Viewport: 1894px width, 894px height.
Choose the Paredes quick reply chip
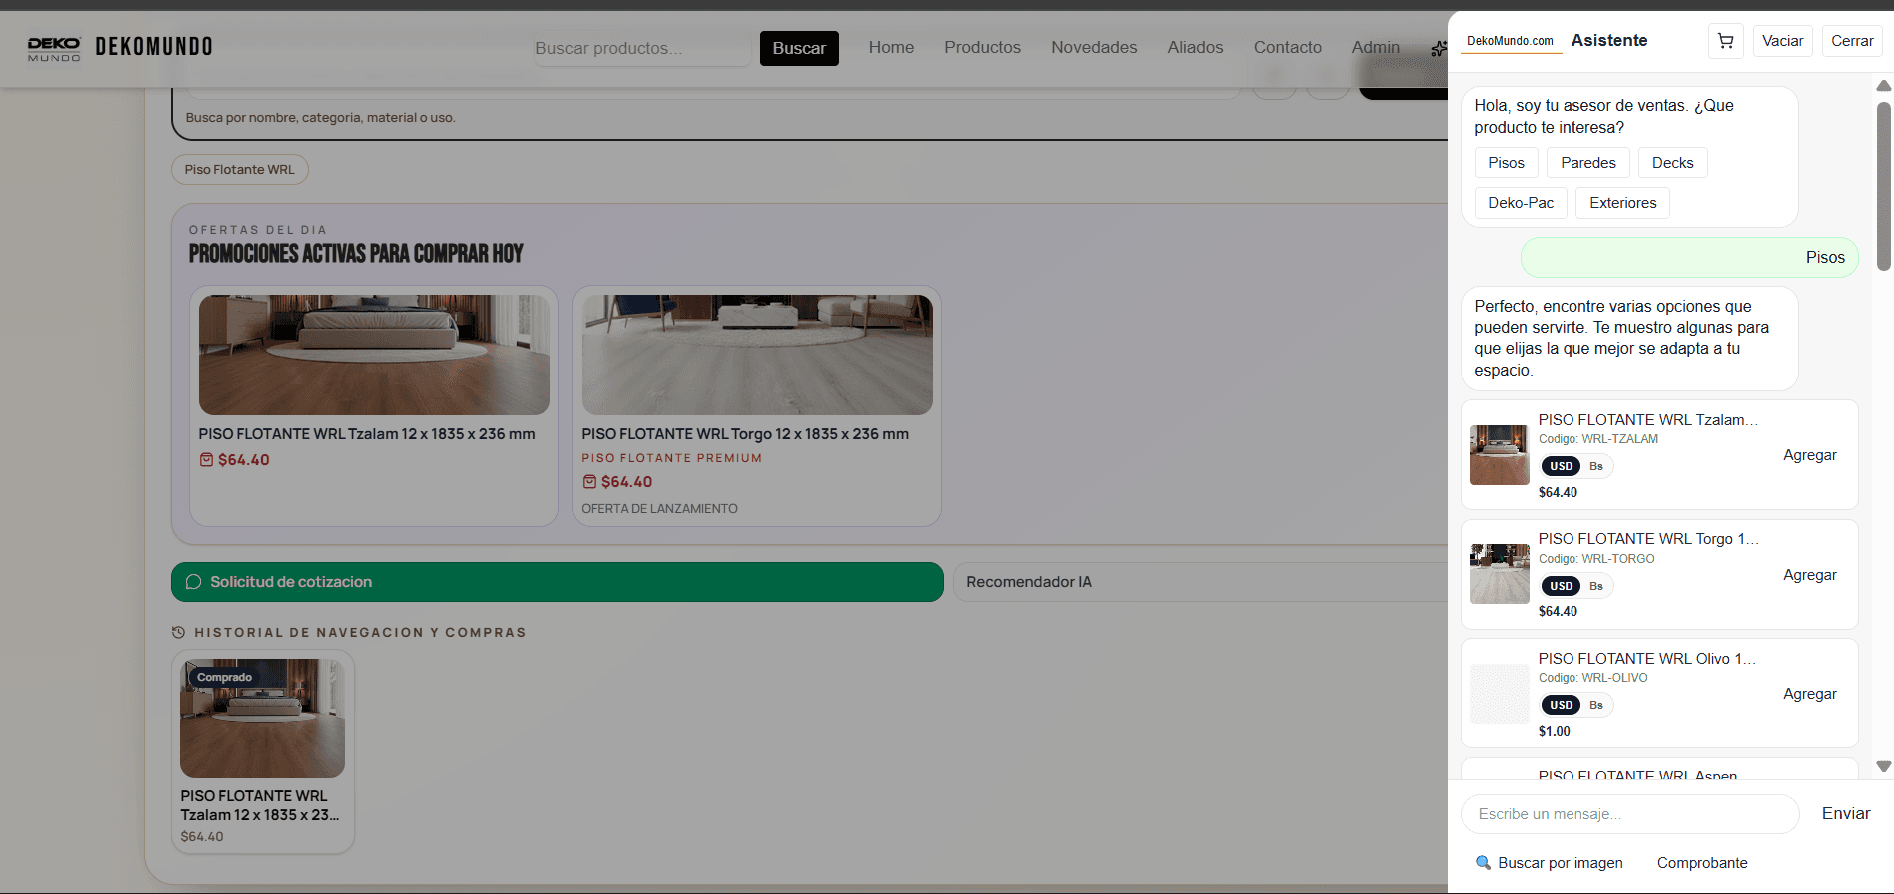(x=1588, y=163)
